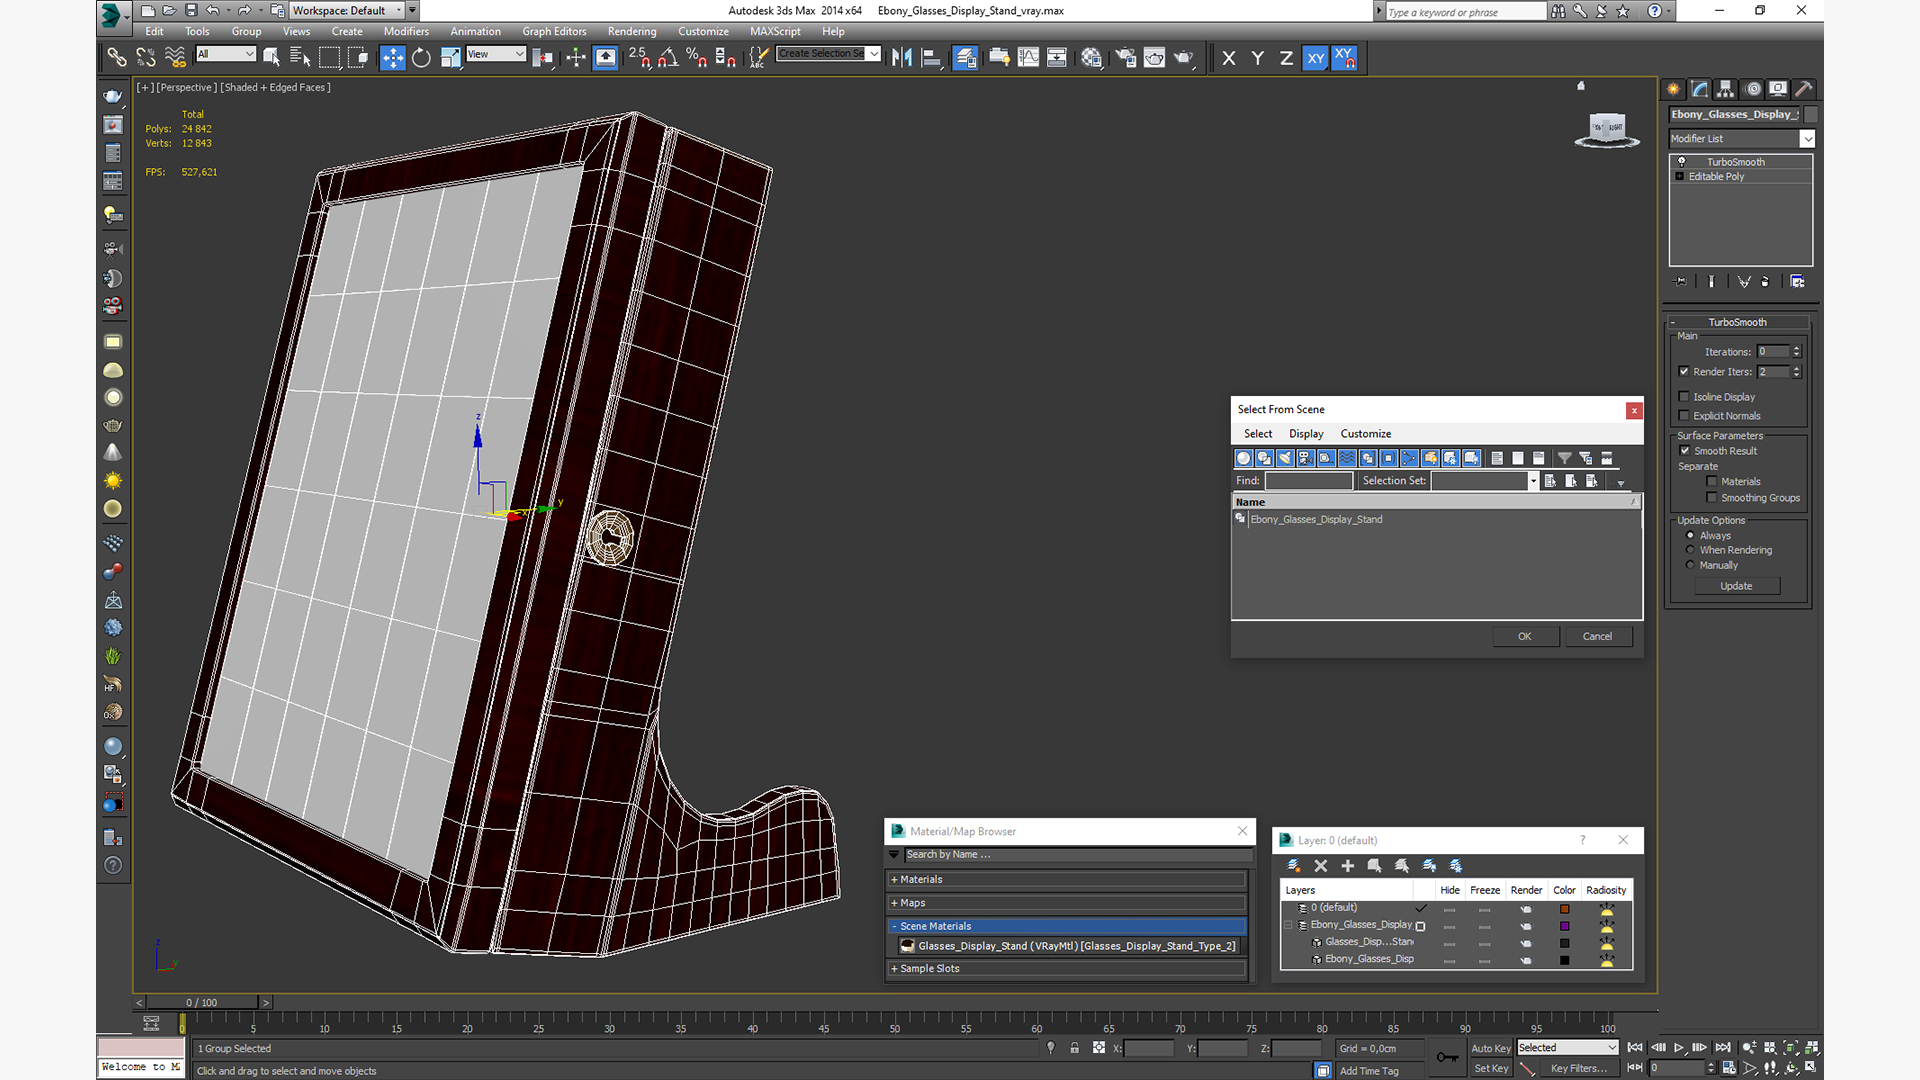This screenshot has height=1080, width=1920.
Task: Toggle Display Cameras filter in Select From Scene
Action: (1305, 458)
